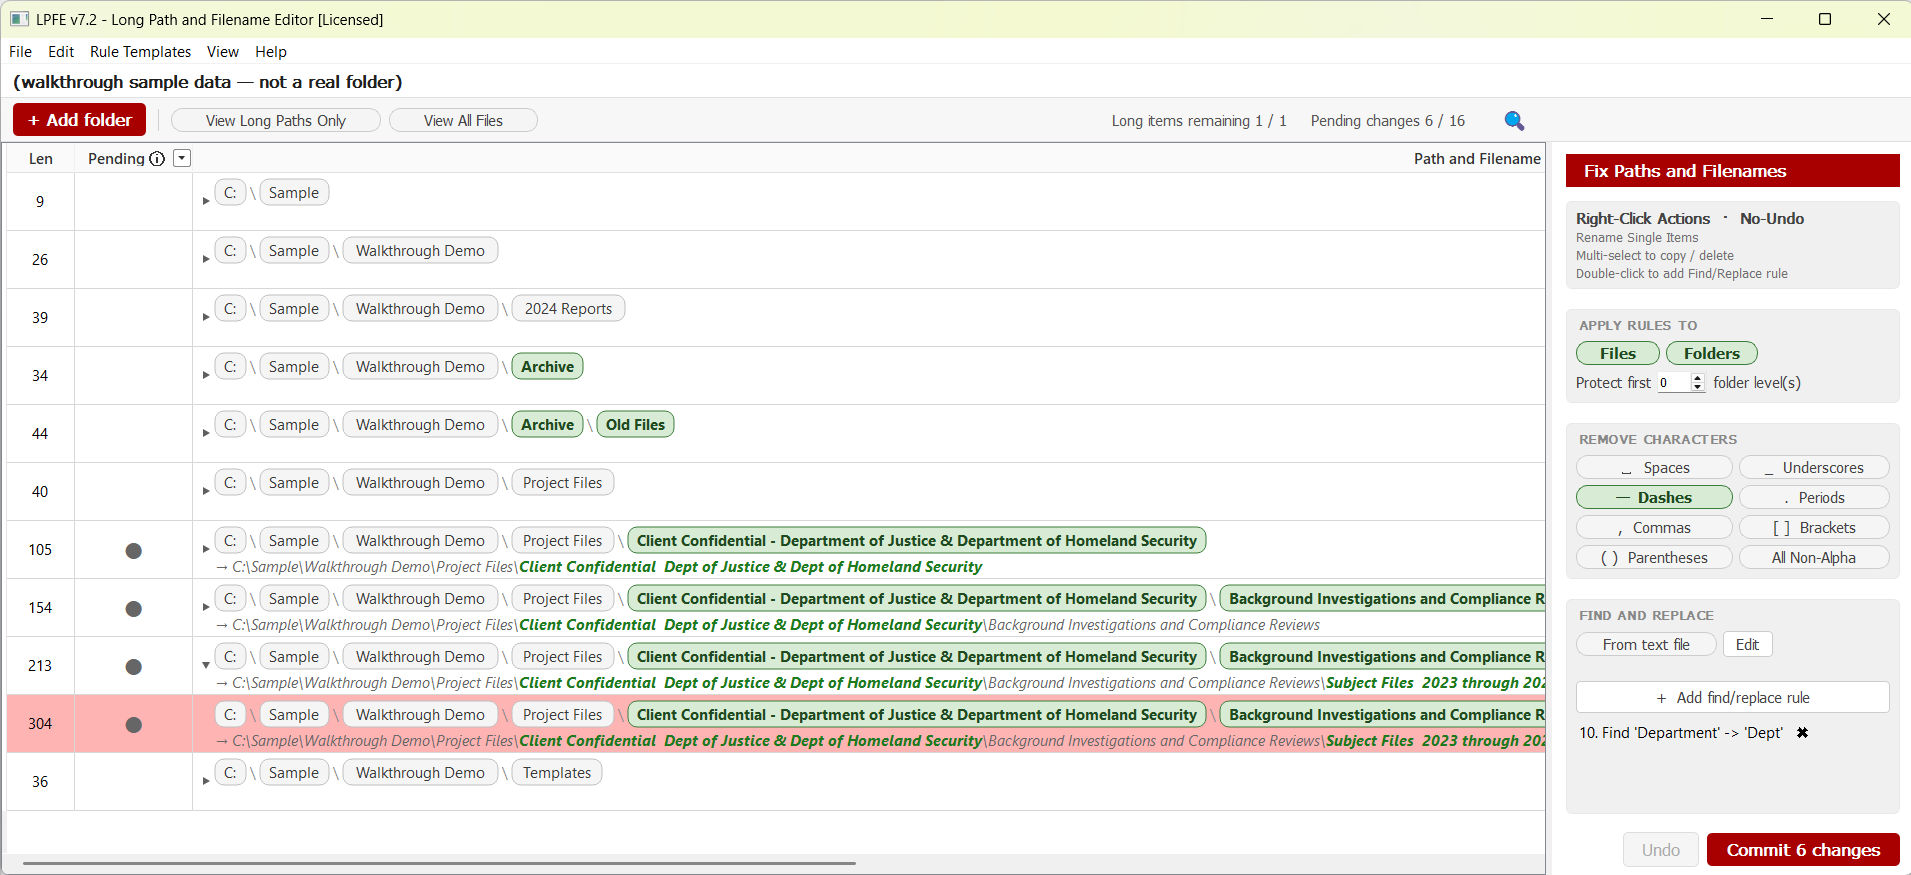1911x875 pixels.
Task: Expand the length 40 Project Files row
Action: click(x=206, y=492)
